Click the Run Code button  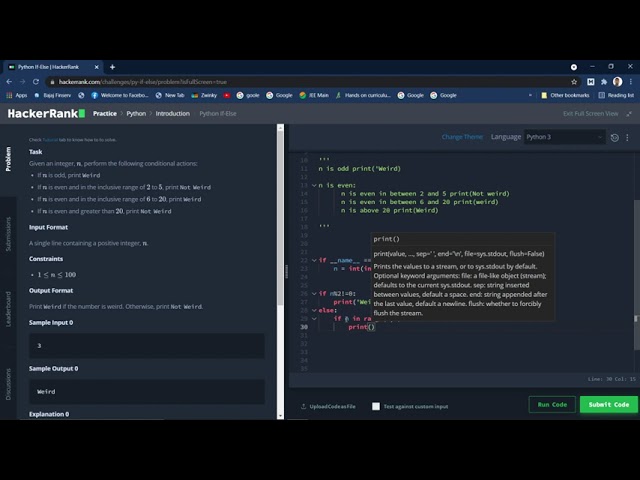[552, 404]
